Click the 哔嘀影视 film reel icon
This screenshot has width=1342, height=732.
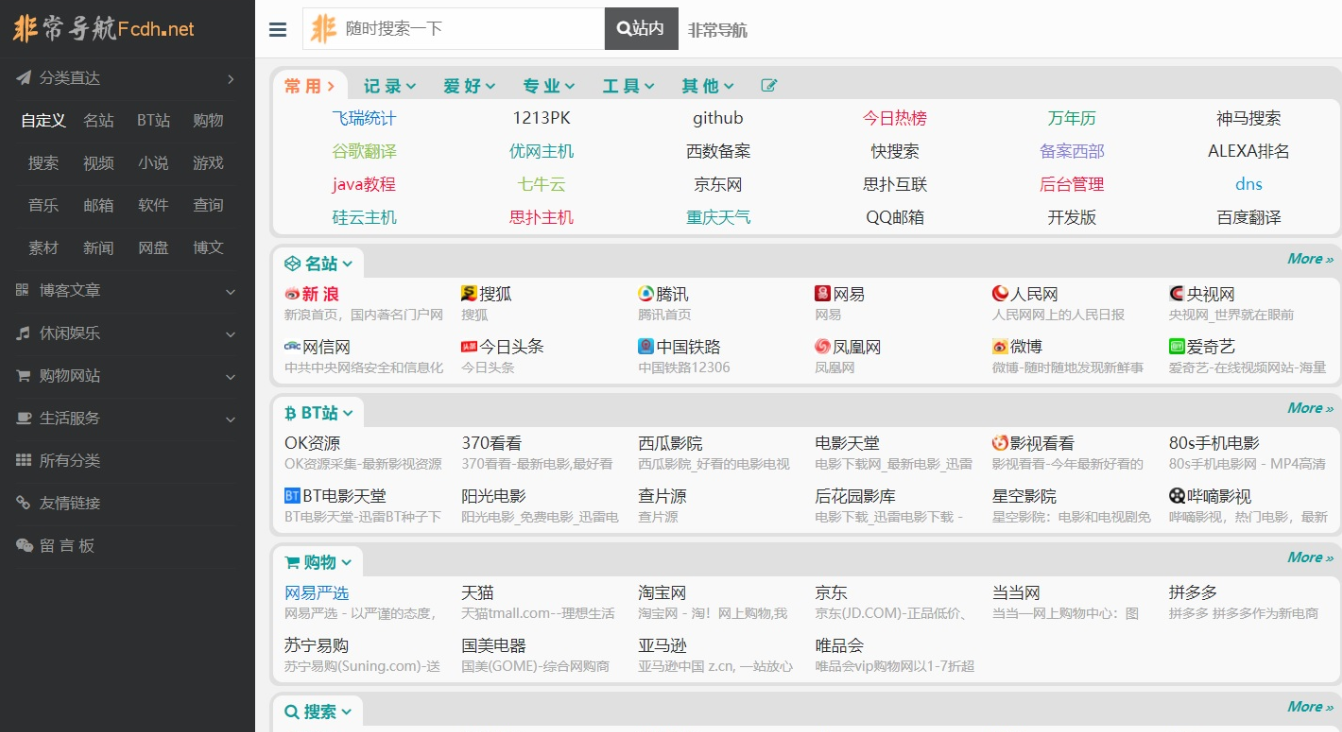[1177, 495]
